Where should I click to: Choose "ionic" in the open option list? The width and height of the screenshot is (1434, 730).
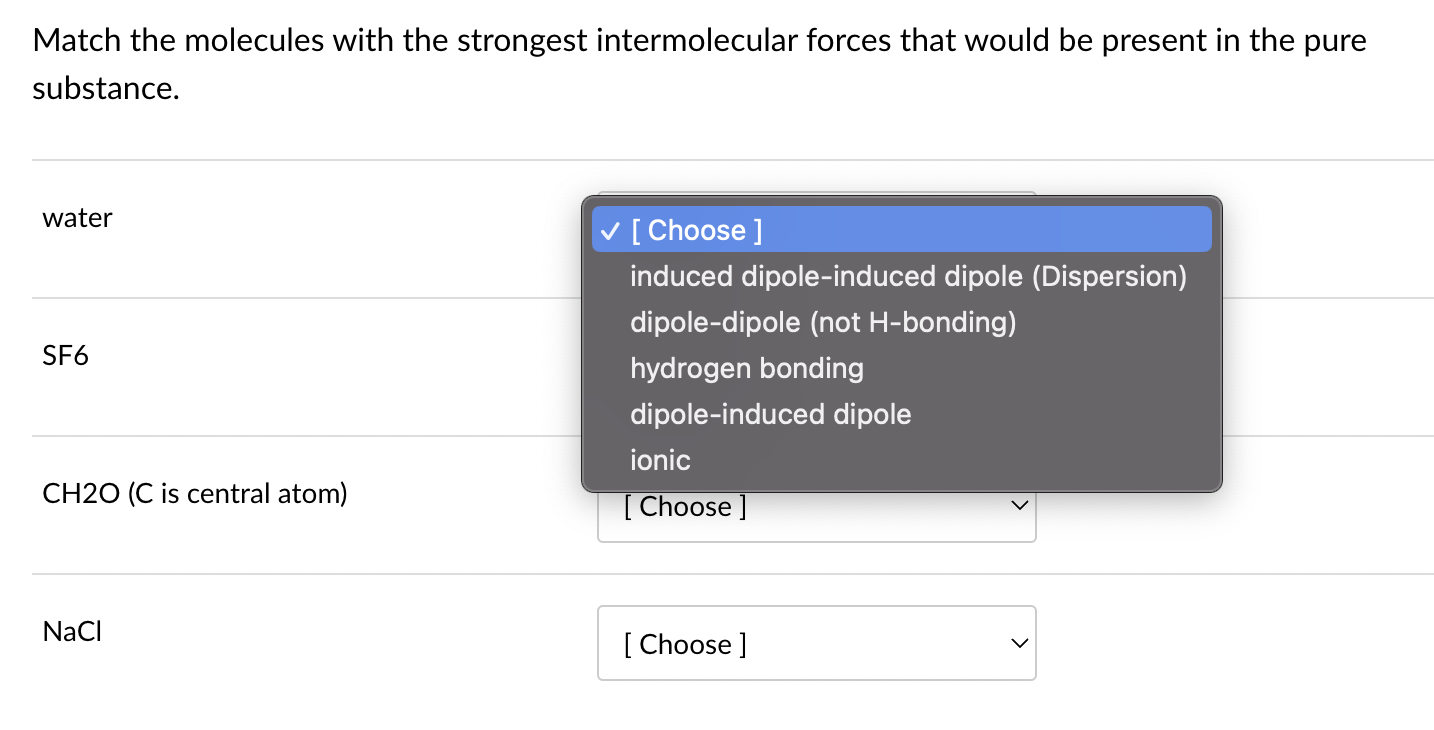(660, 460)
